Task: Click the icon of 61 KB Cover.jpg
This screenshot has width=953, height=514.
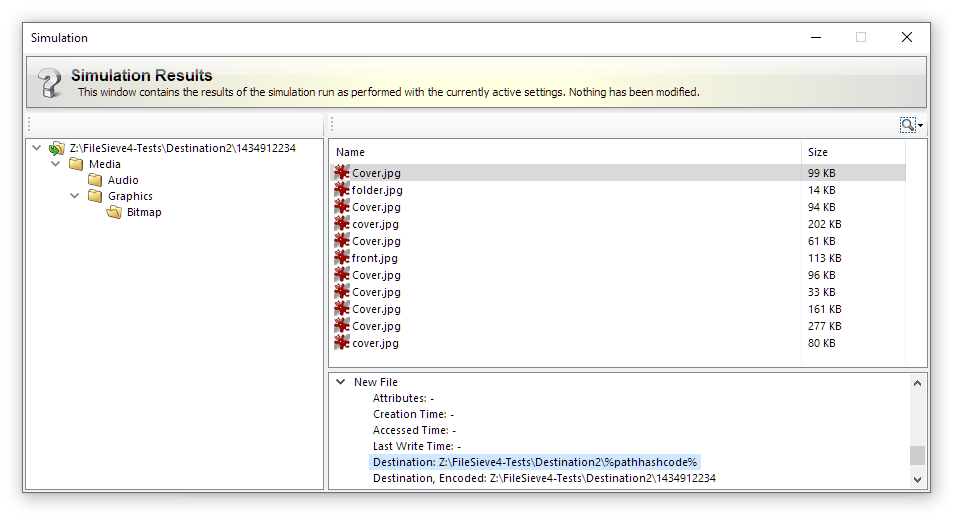Action: (342, 241)
